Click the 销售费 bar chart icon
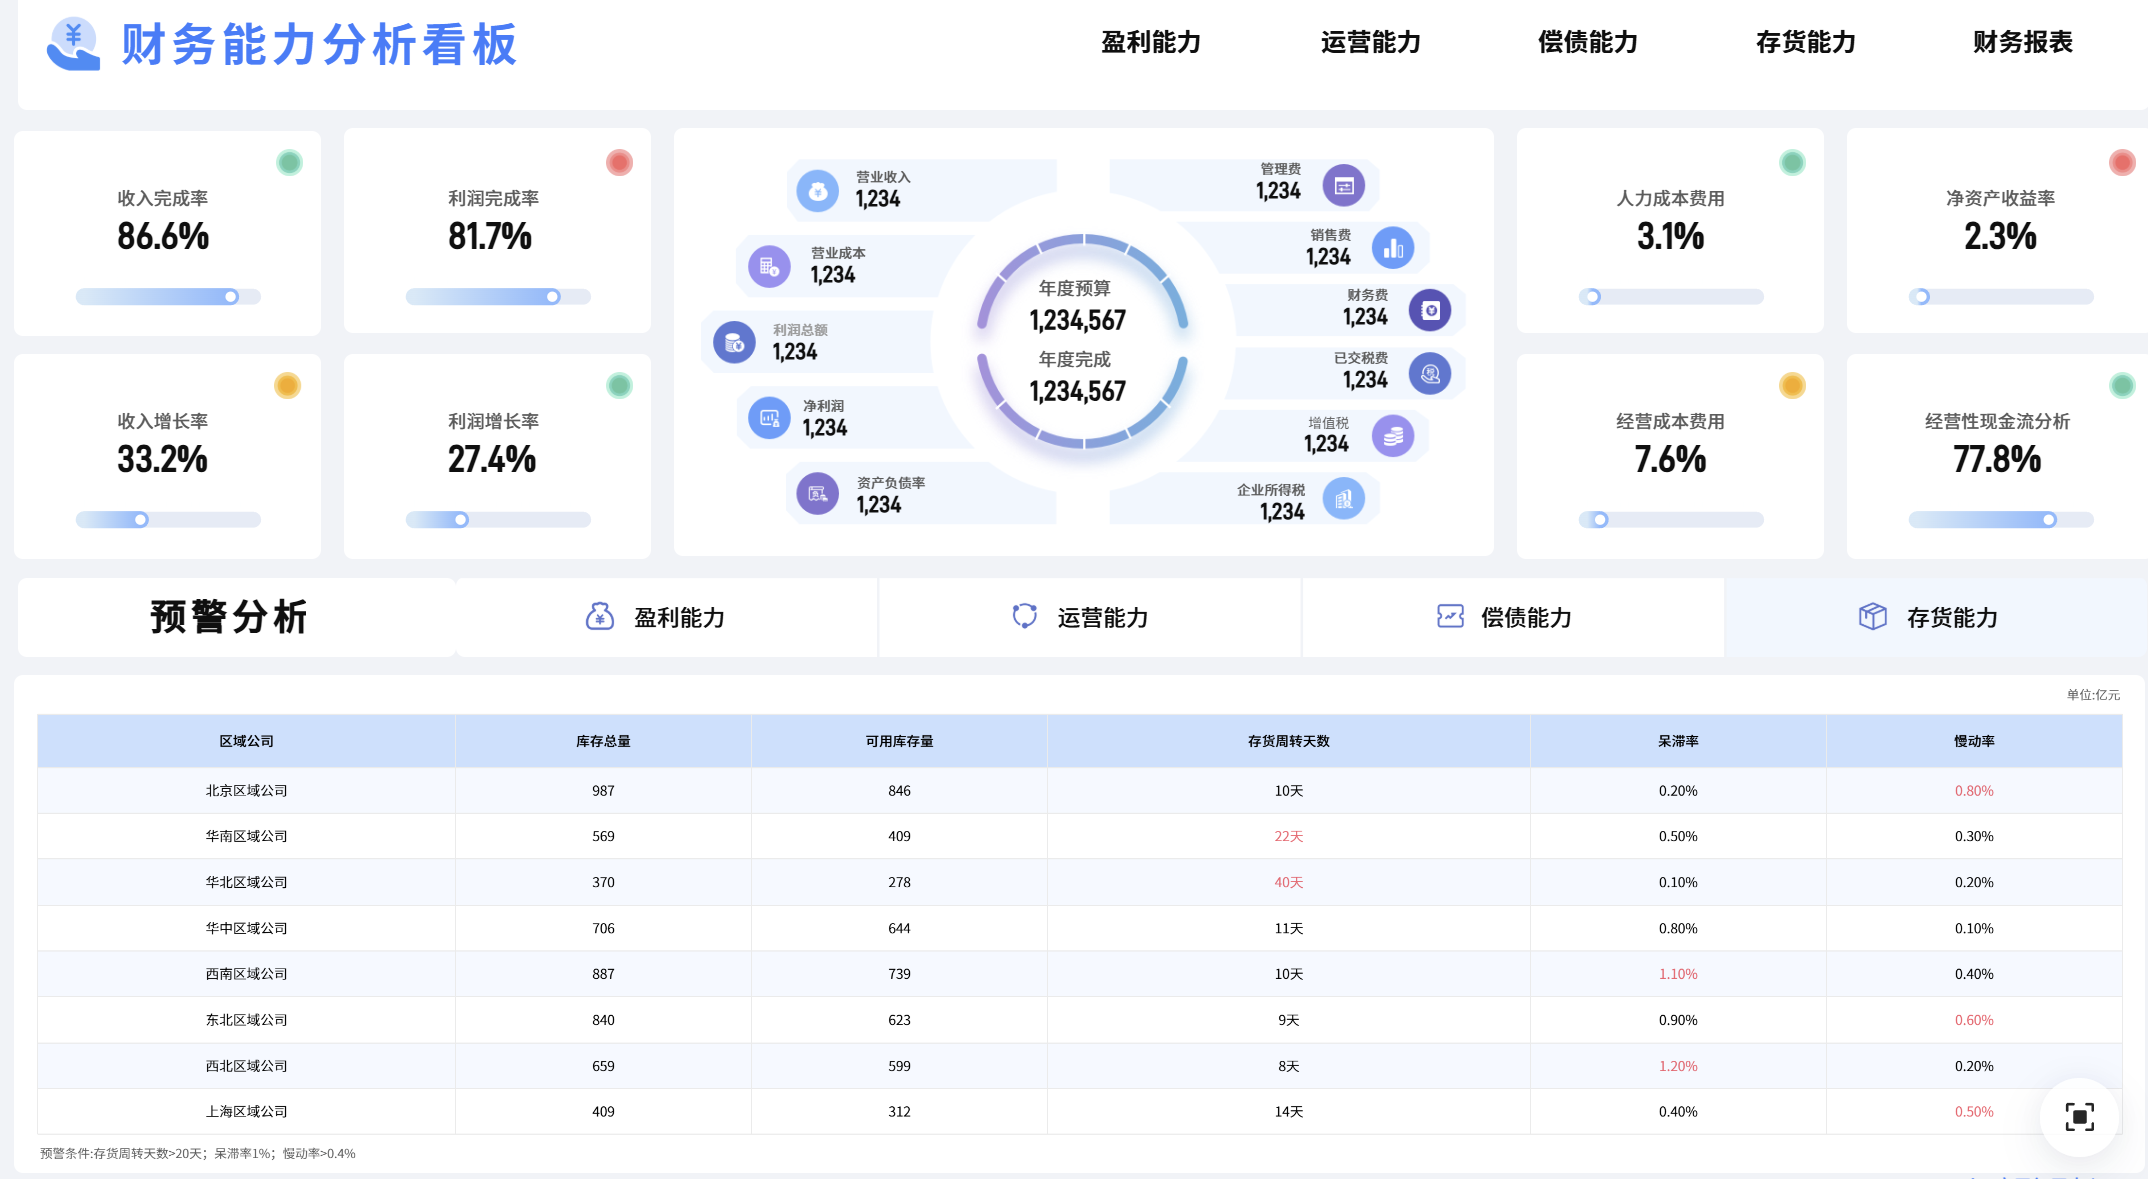This screenshot has height=1179, width=2148. pyautogui.click(x=1393, y=248)
